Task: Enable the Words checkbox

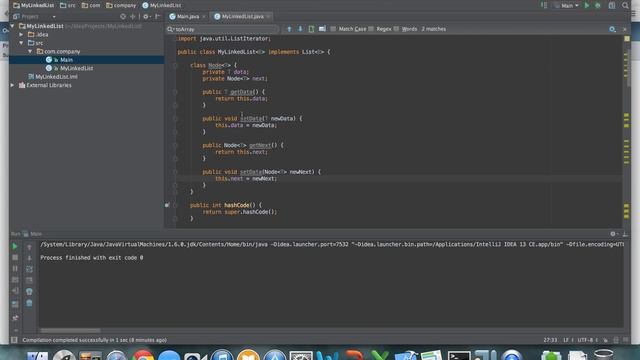Action: click(396, 29)
